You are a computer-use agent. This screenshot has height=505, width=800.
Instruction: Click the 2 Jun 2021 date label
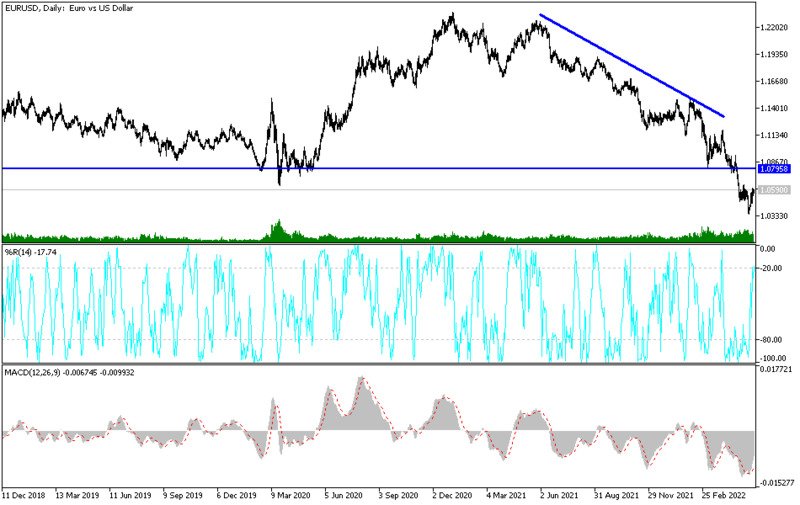[560, 495]
